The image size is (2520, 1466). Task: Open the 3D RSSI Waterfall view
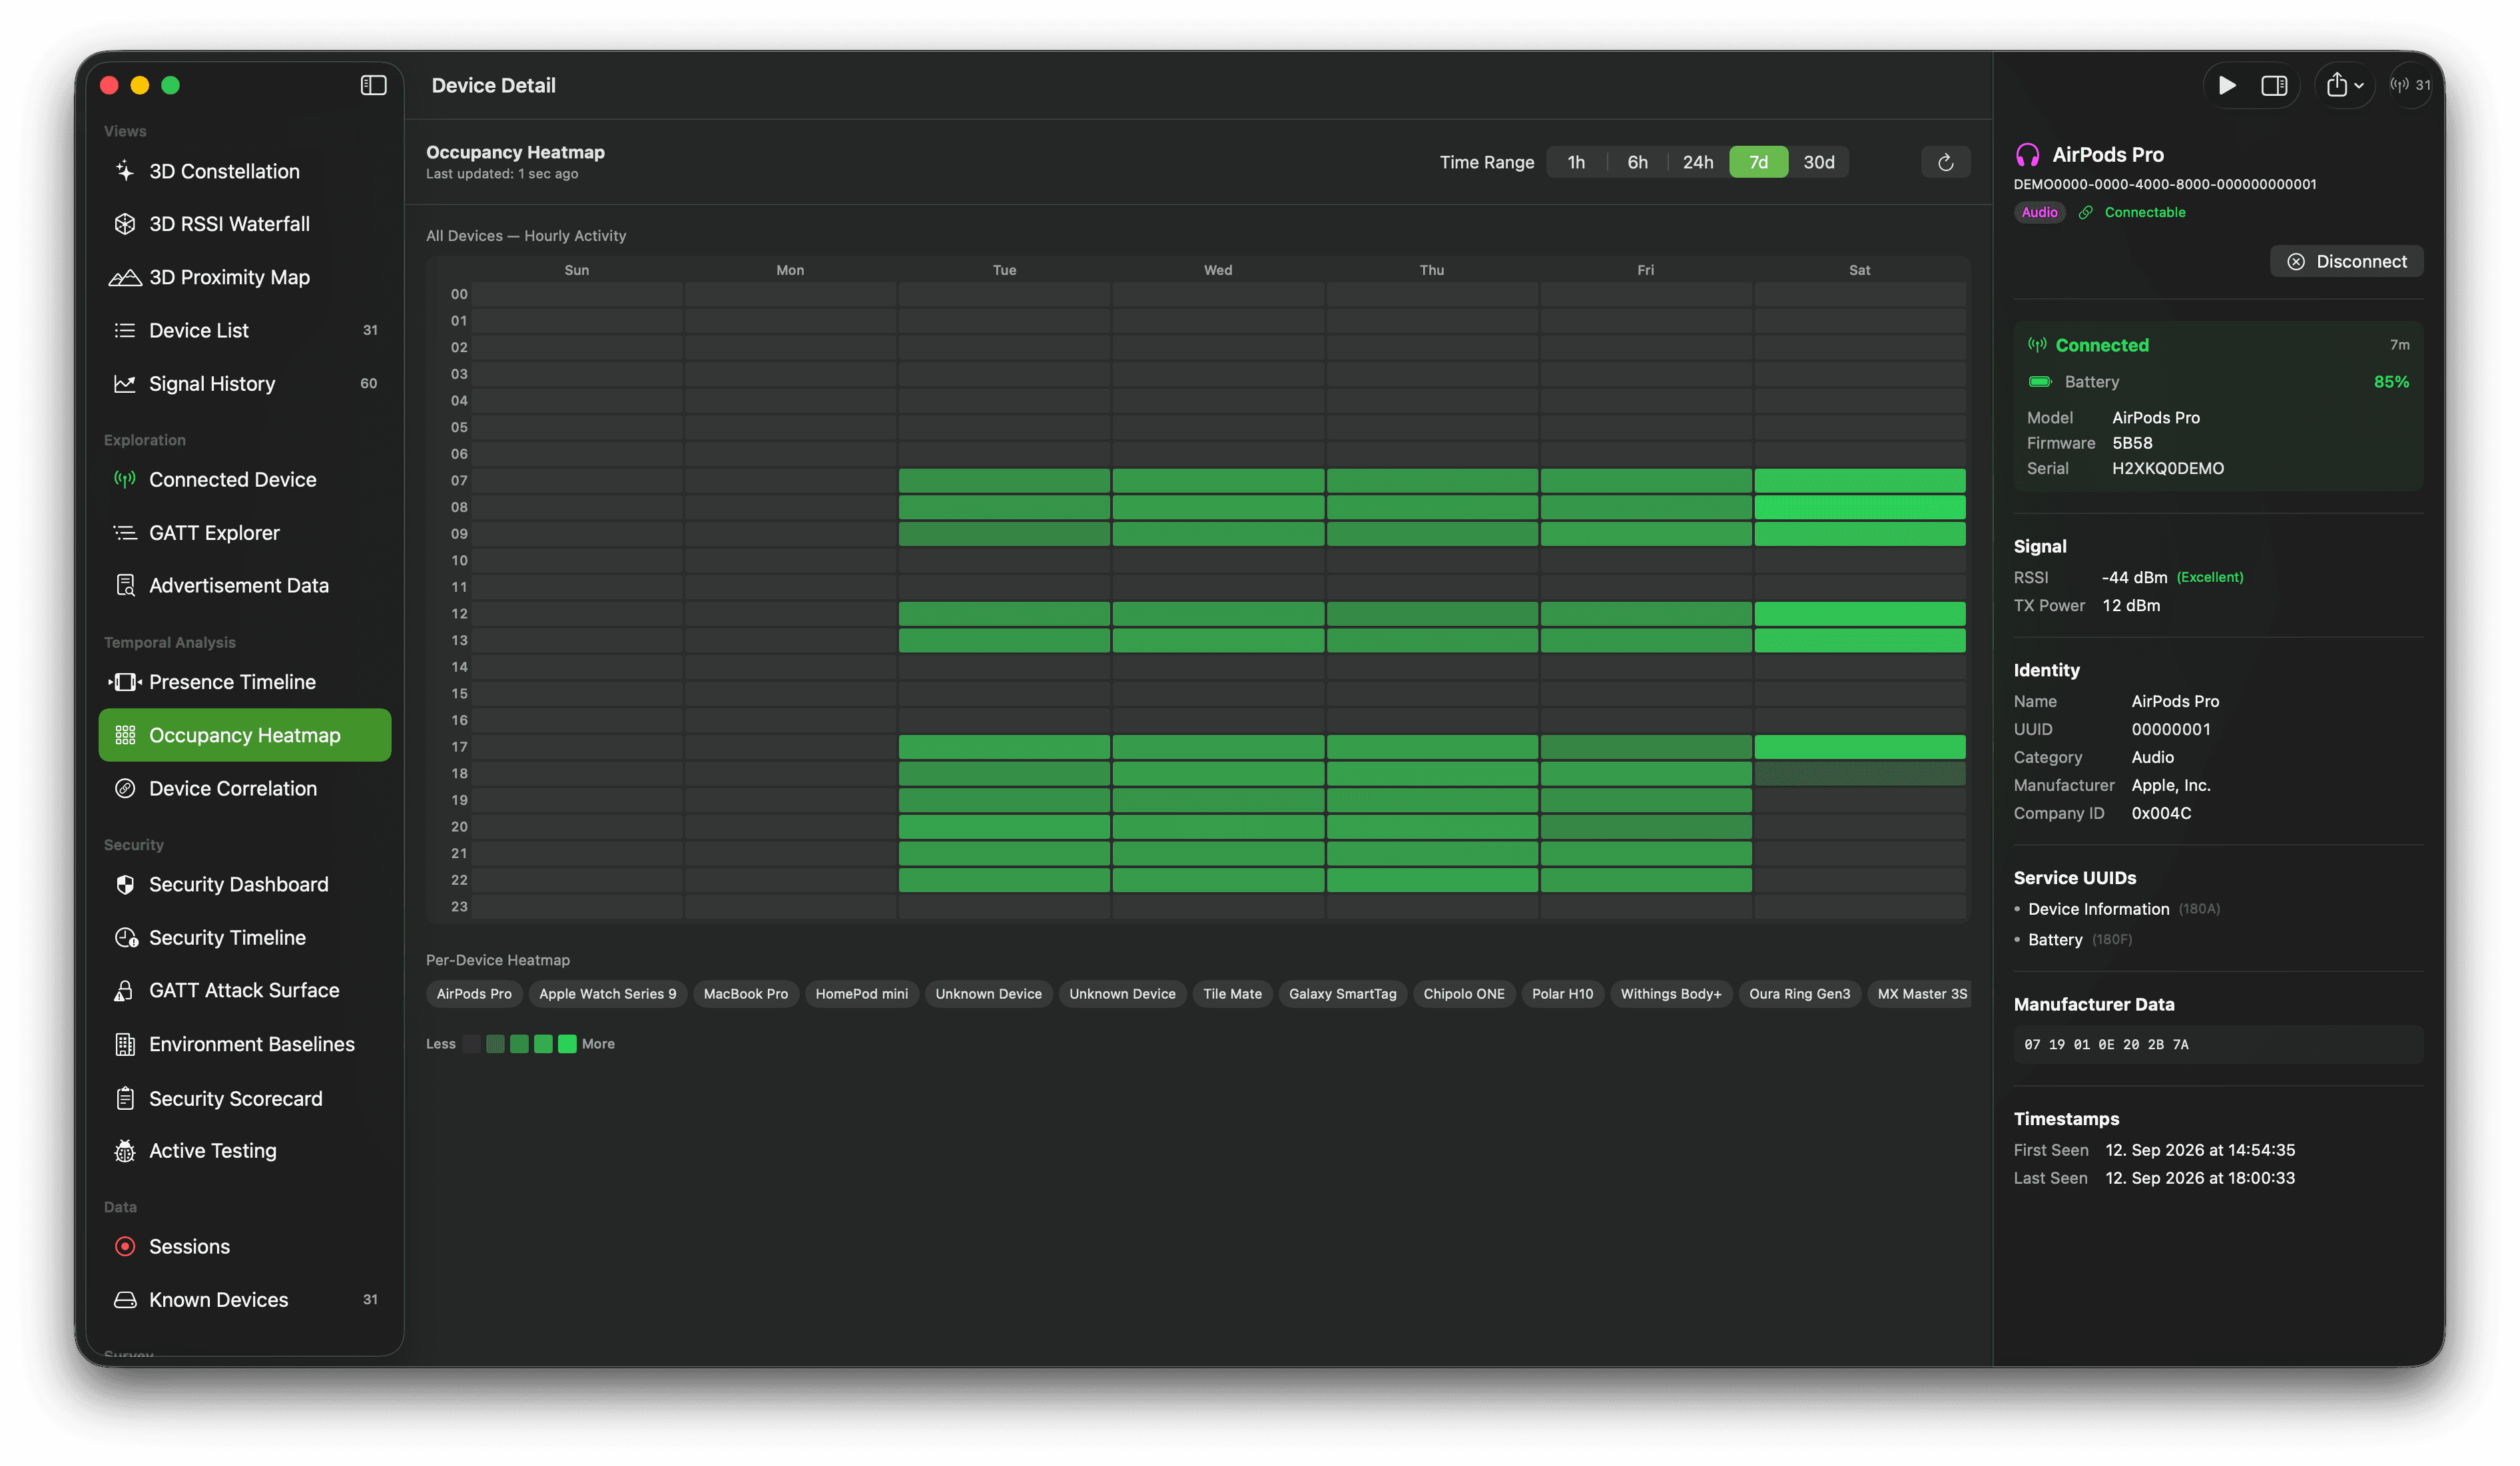click(244, 224)
